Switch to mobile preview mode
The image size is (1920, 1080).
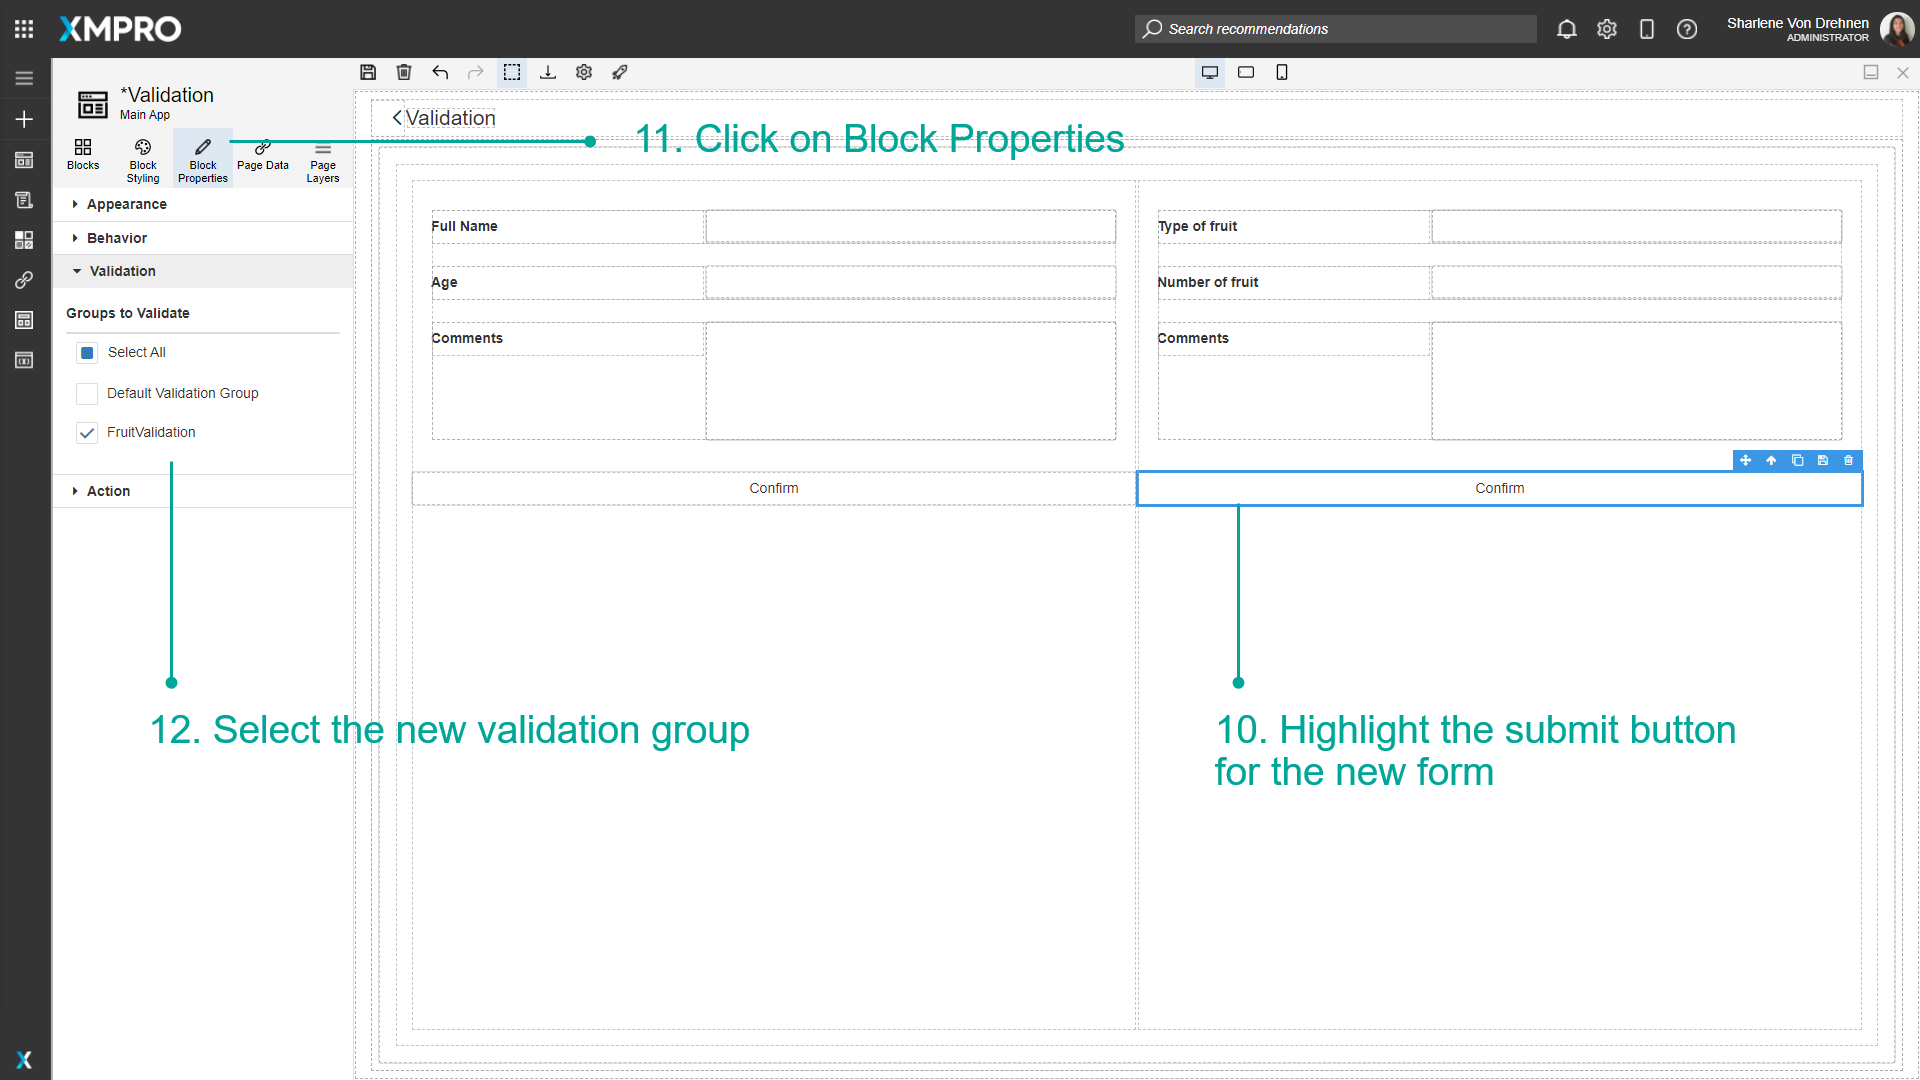(x=1282, y=72)
